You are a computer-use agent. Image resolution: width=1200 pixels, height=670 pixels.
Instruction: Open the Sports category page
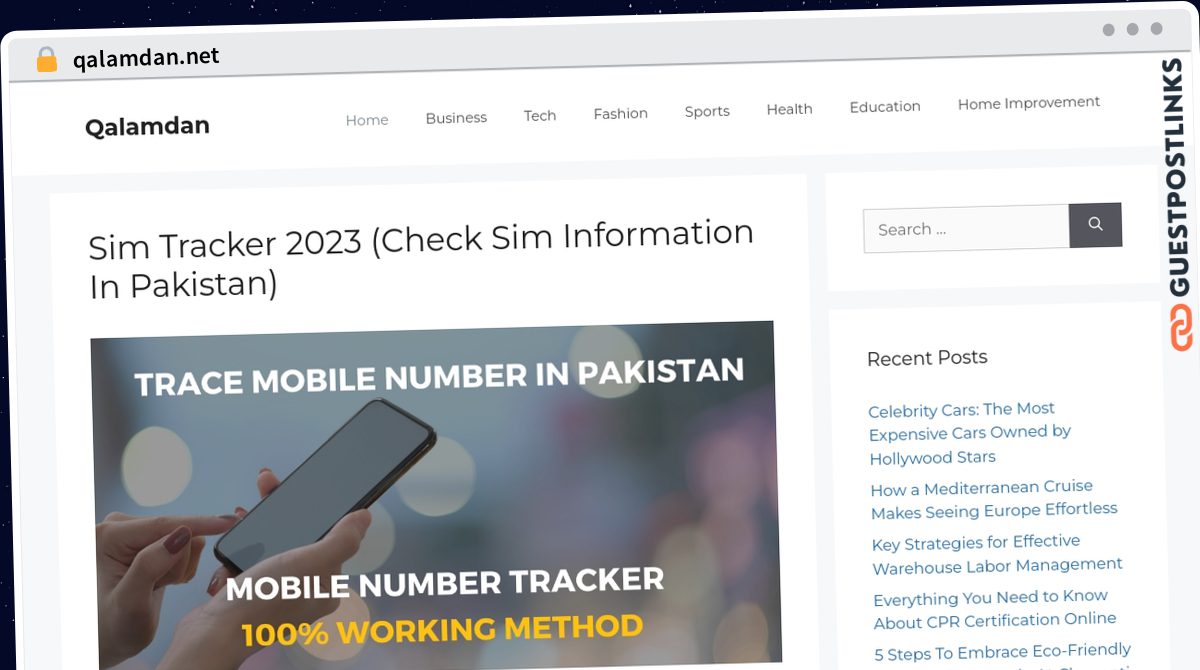click(x=707, y=111)
